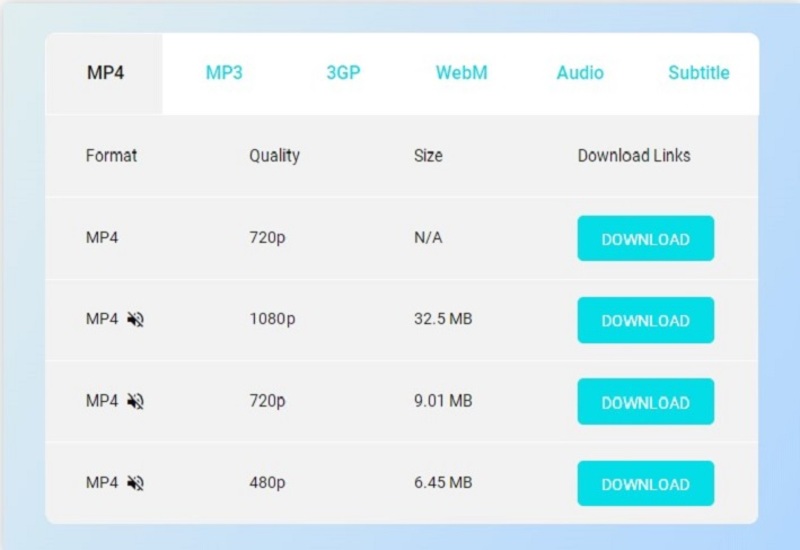Click the no-audio icon in the 9.01 MB row
The width and height of the screenshot is (800, 550).
tap(136, 401)
